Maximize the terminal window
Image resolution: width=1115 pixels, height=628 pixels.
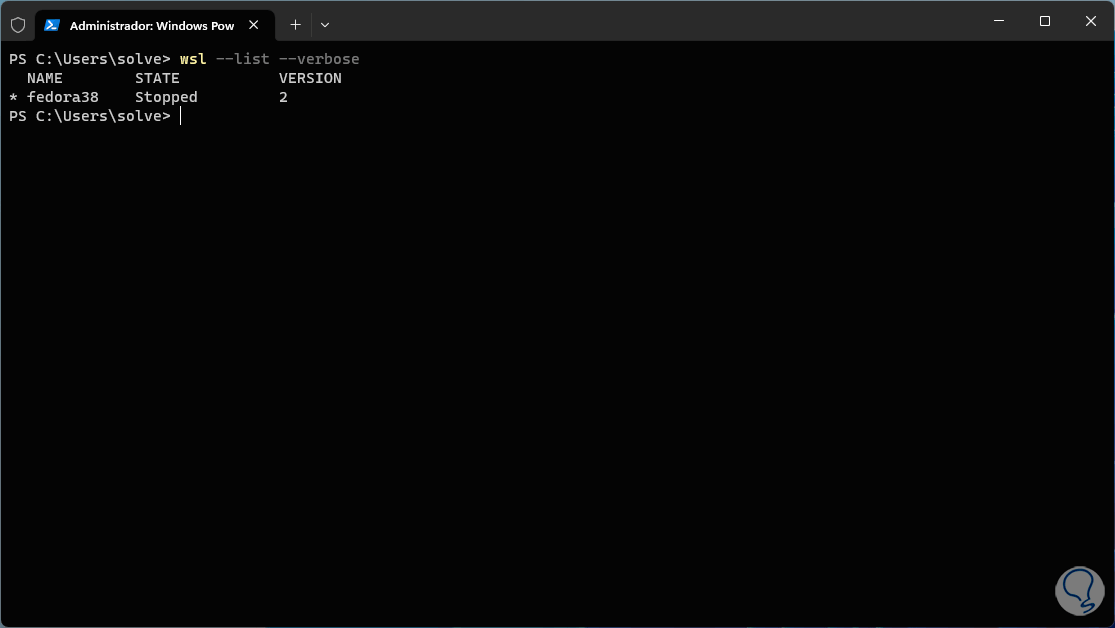click(1045, 21)
